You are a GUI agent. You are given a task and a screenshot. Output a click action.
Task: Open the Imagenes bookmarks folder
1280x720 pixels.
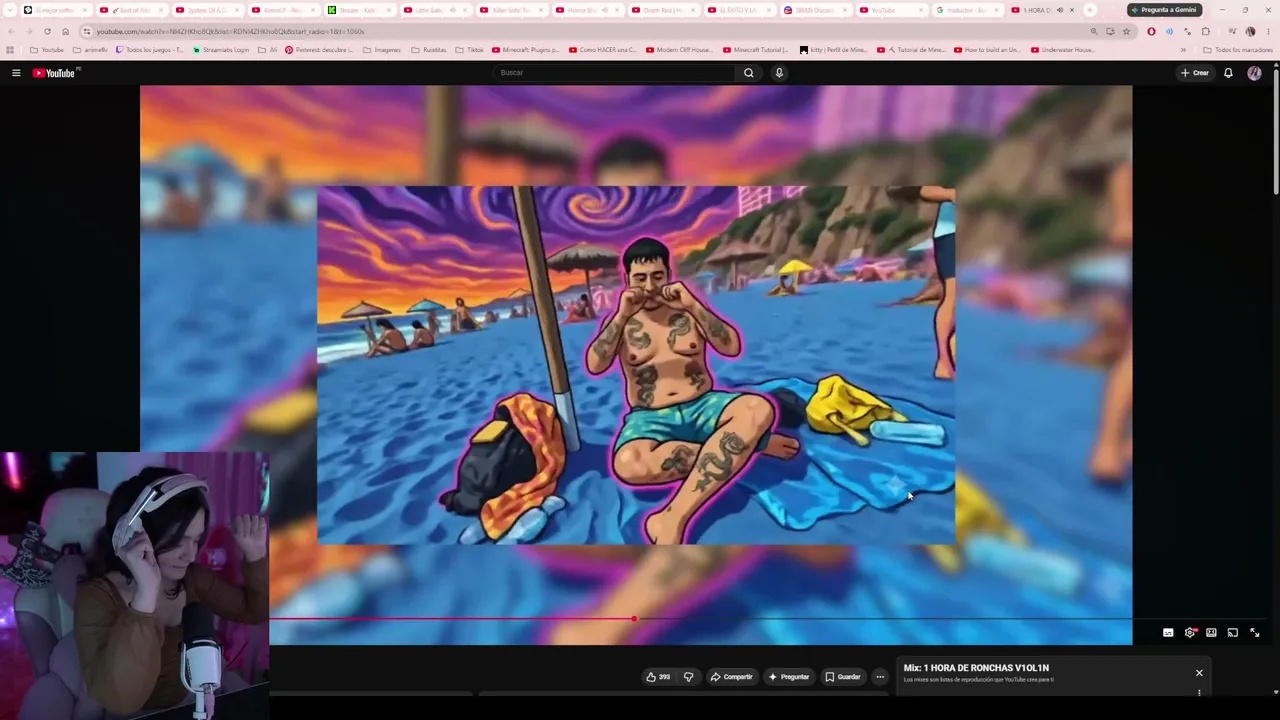click(x=381, y=50)
